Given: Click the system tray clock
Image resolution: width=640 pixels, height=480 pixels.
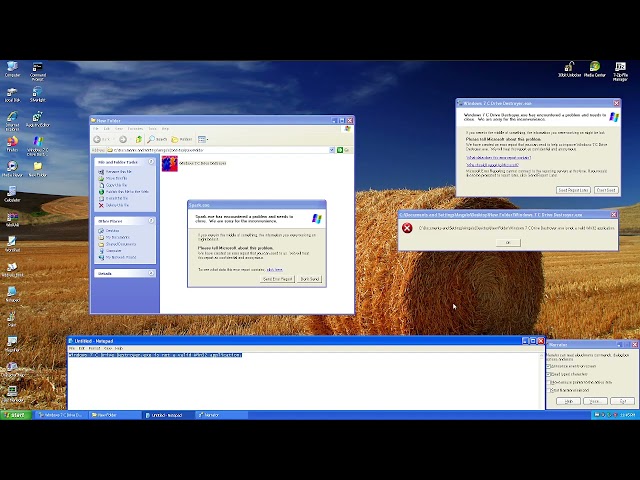Looking at the screenshot, I should tap(627, 415).
